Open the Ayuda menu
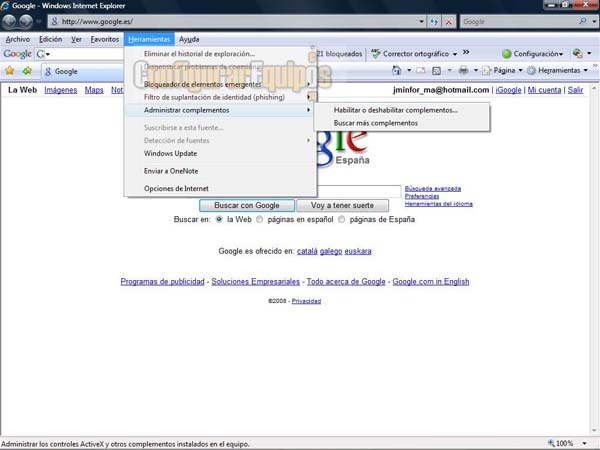 189,39
